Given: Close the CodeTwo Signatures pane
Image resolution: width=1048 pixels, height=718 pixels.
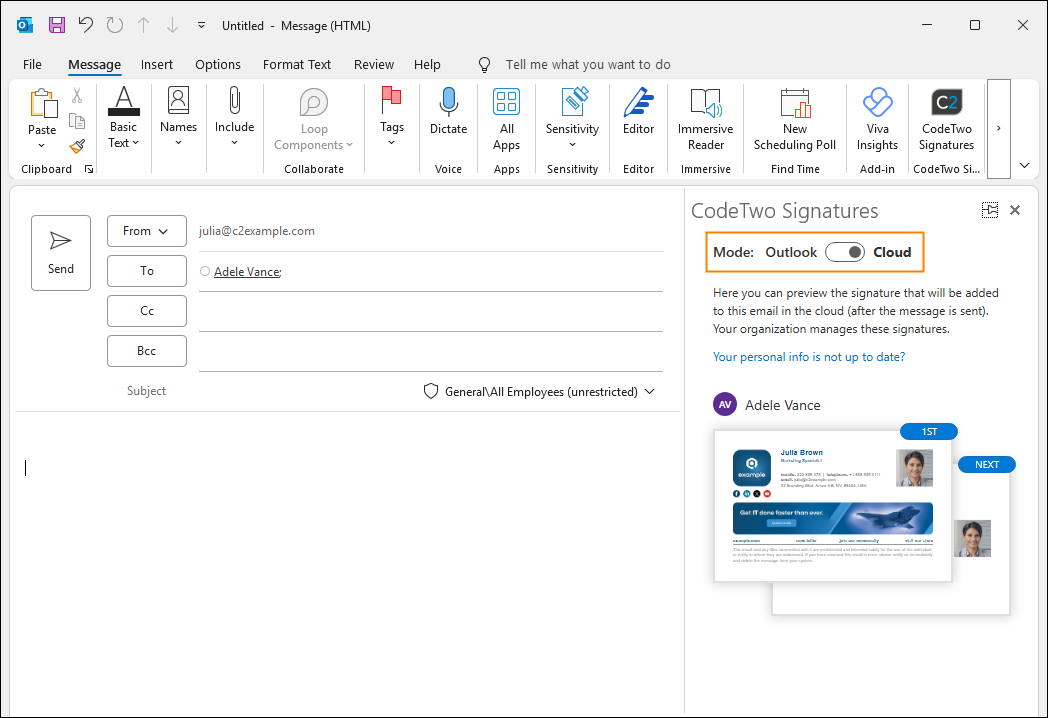Looking at the screenshot, I should click(x=1015, y=210).
